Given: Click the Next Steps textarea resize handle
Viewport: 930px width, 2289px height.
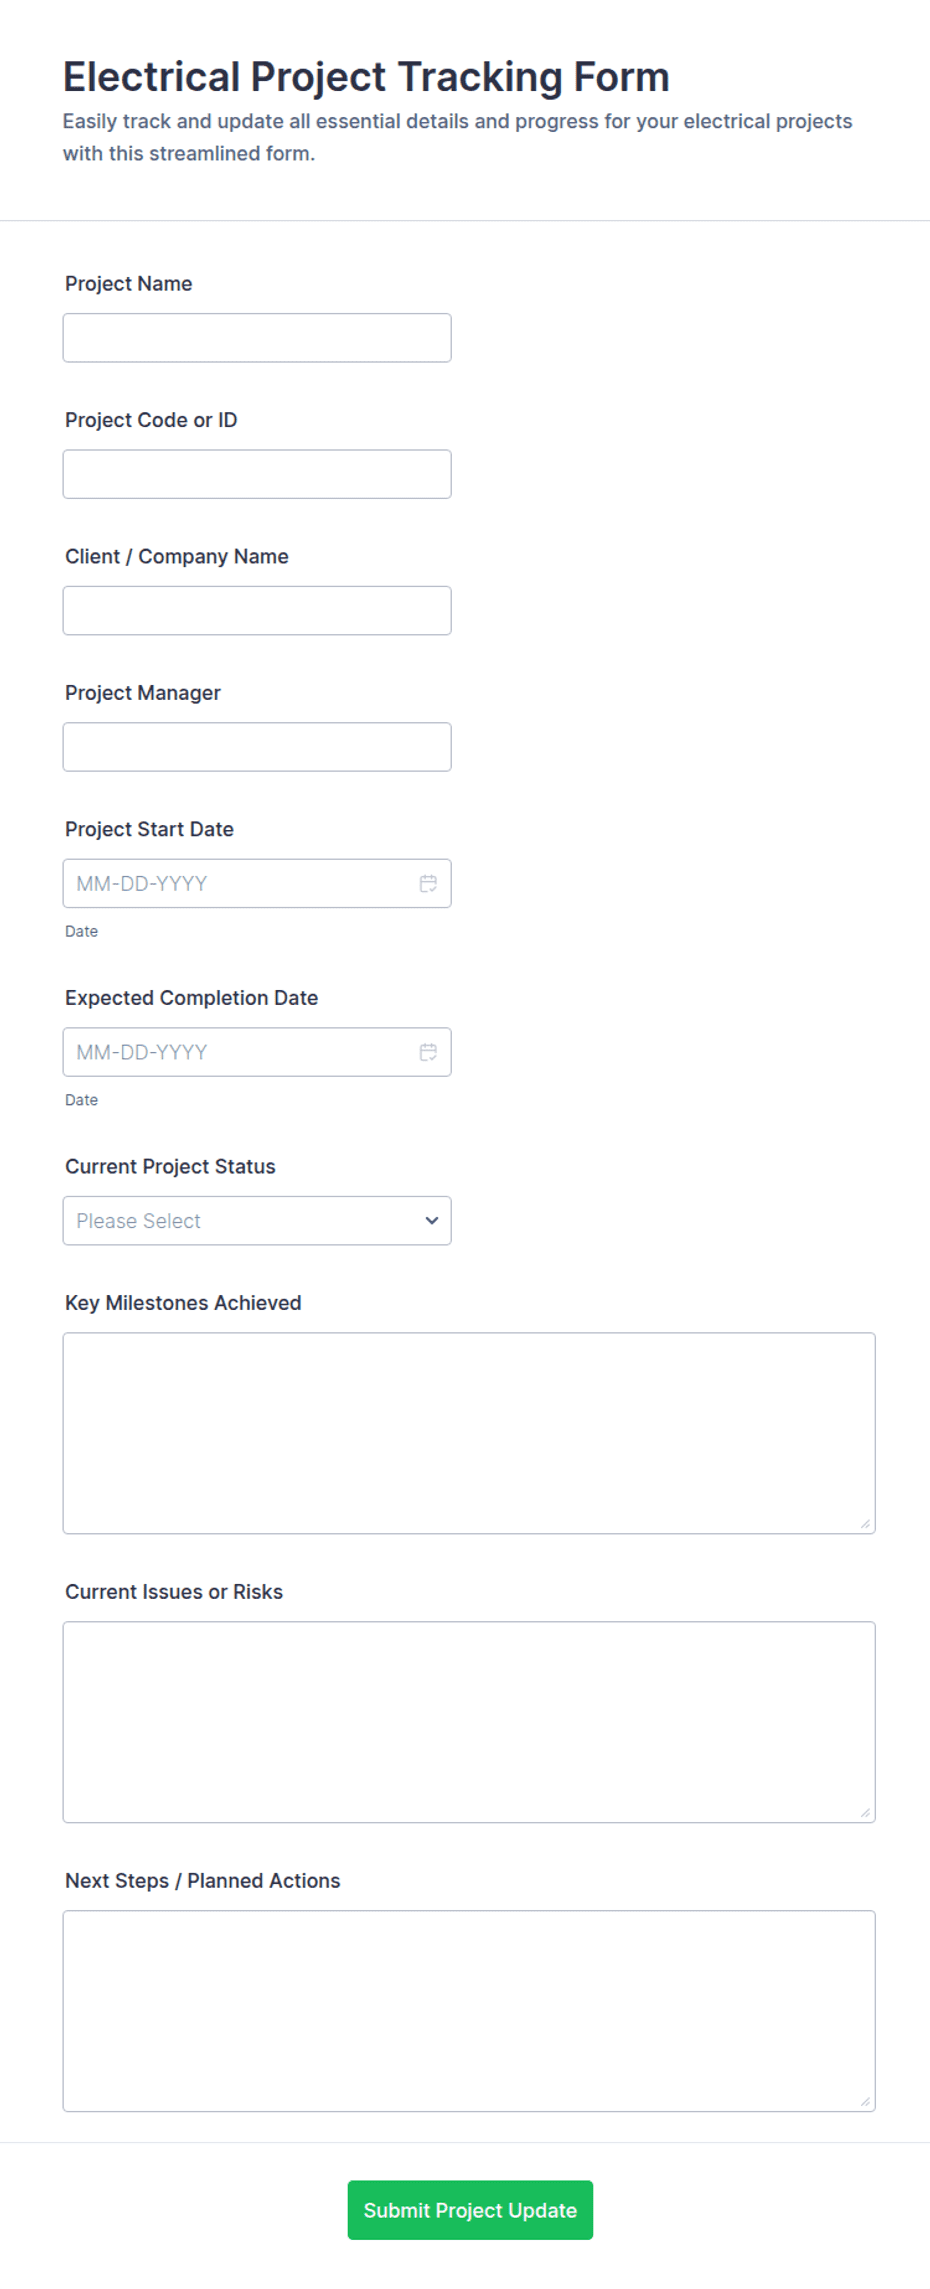Looking at the screenshot, I should click(865, 2102).
